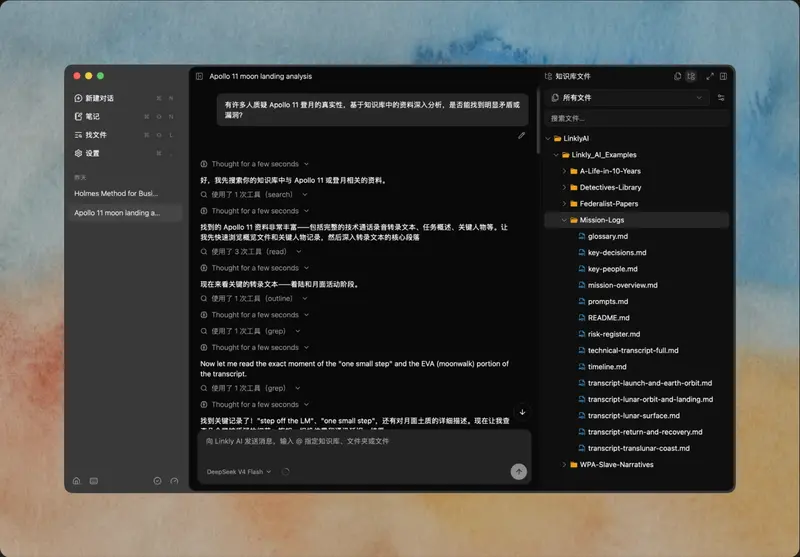The height and width of the screenshot is (557, 800).
Task: Open the 笔记 notes section
Action: [125, 116]
